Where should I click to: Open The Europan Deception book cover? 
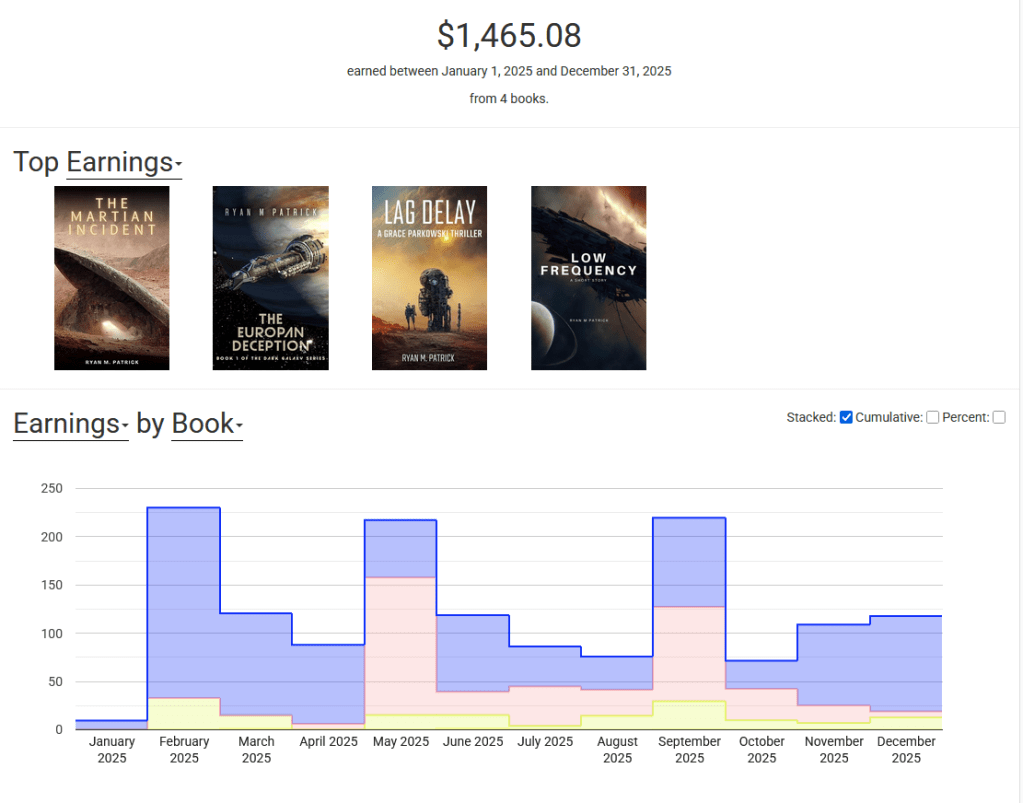[x=270, y=278]
